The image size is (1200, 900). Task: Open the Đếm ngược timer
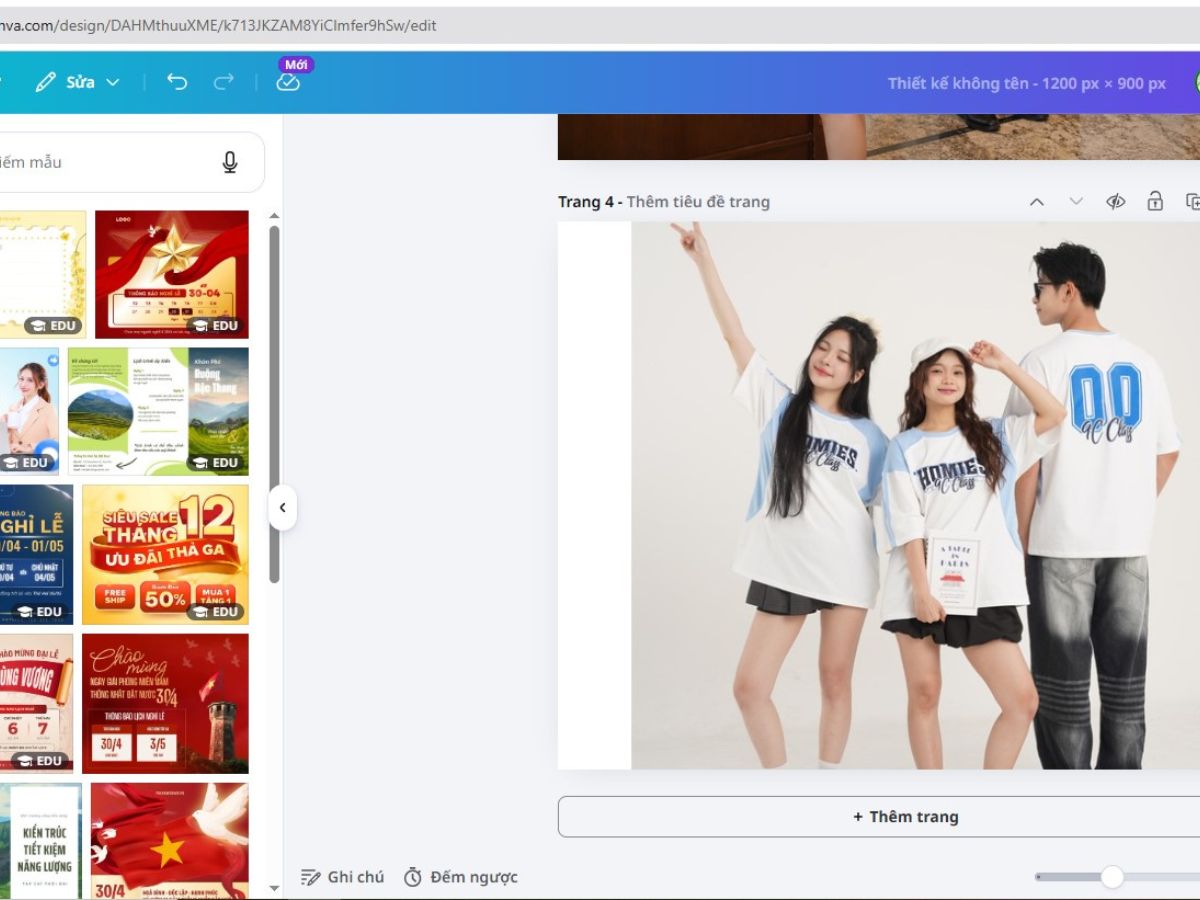pyautogui.click(x=461, y=877)
